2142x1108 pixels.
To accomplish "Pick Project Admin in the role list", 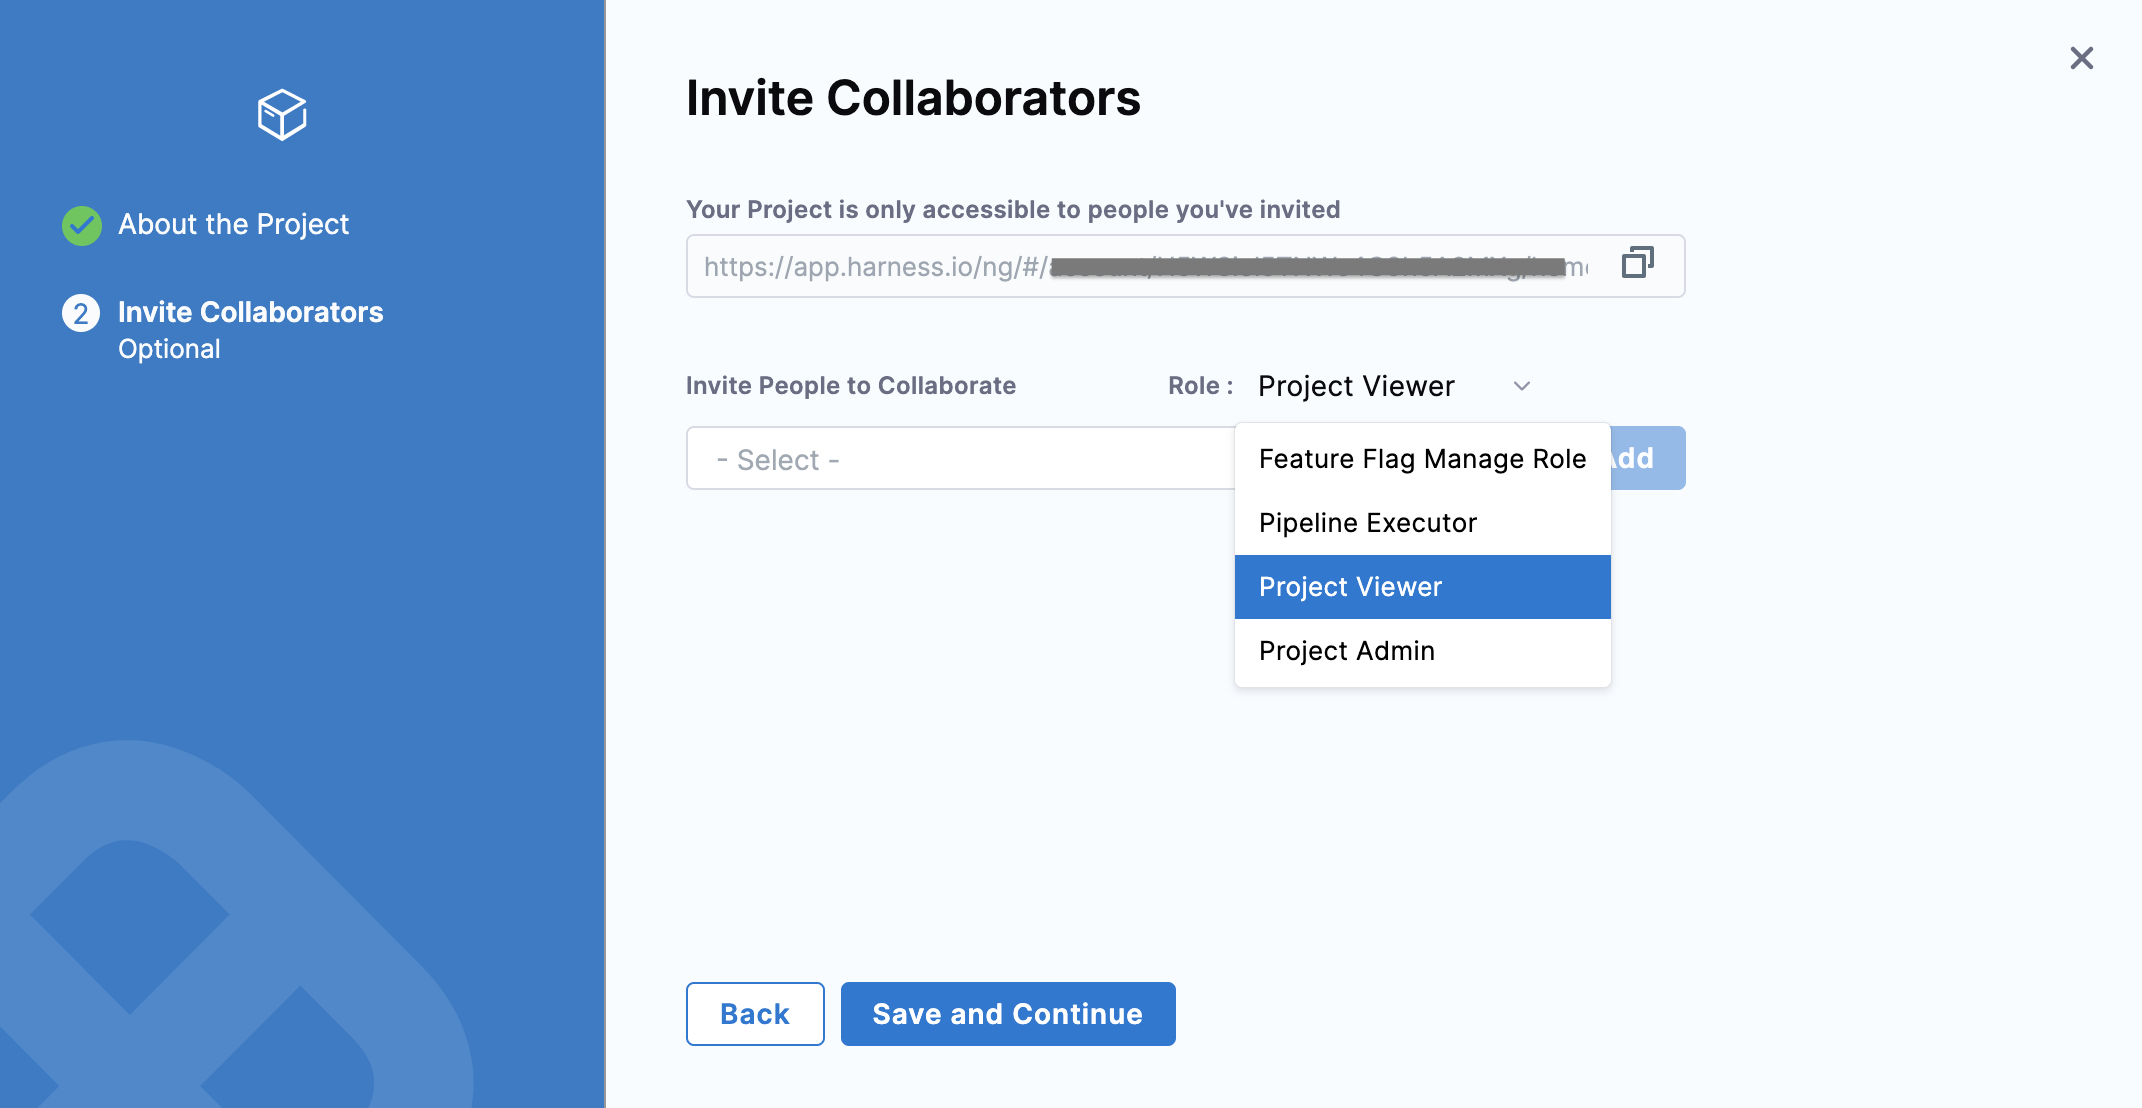I will 1347,651.
